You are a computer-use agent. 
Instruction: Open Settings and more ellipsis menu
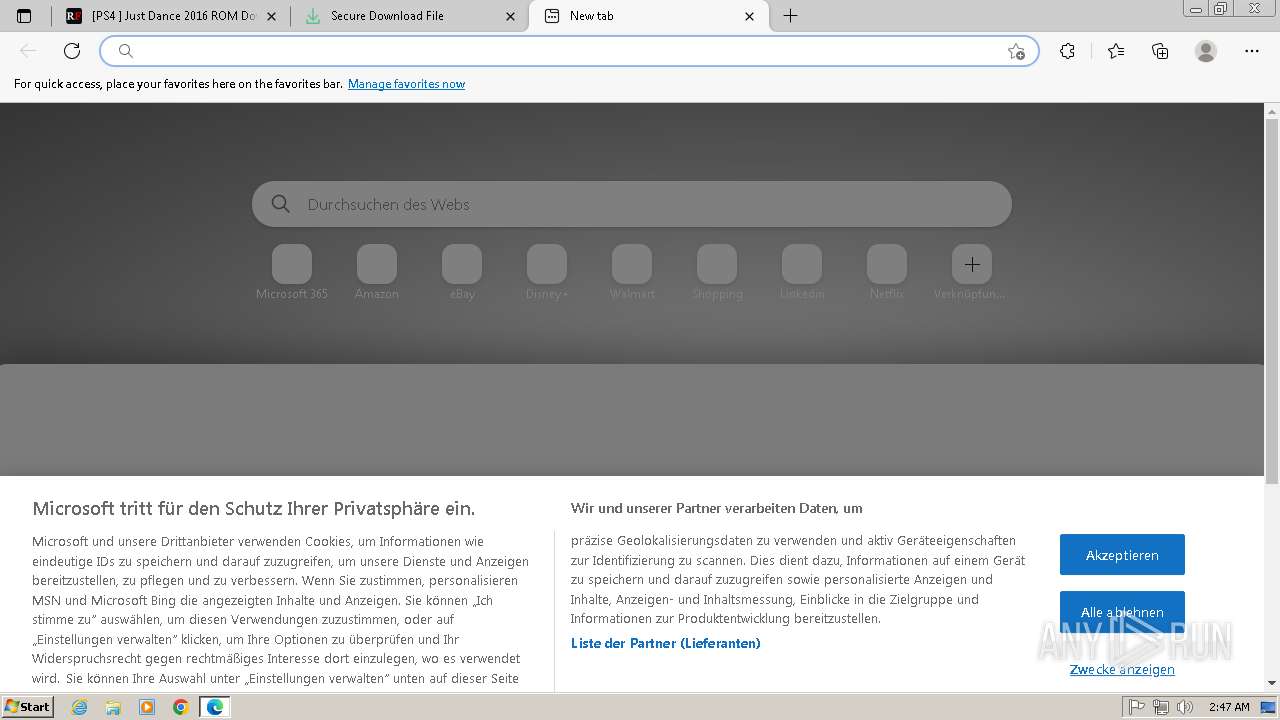pyautogui.click(x=1252, y=51)
